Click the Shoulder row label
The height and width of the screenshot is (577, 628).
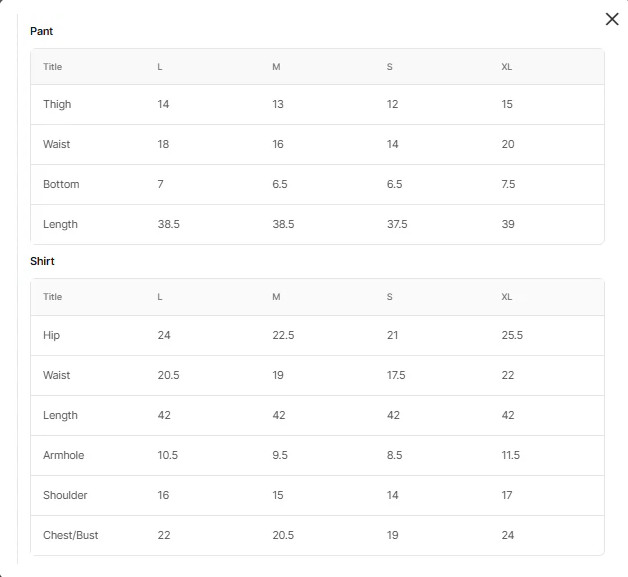(x=65, y=495)
